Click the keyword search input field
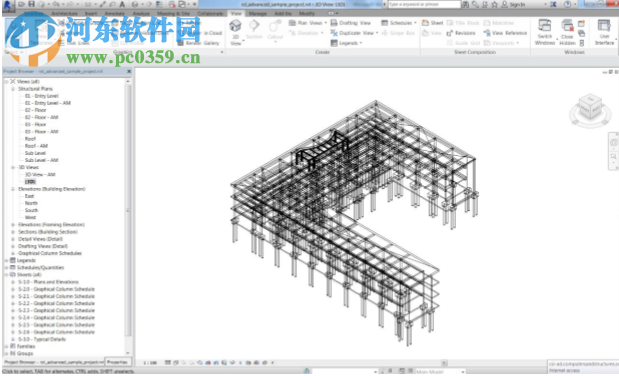This screenshot has width=619, height=376. 424,4
